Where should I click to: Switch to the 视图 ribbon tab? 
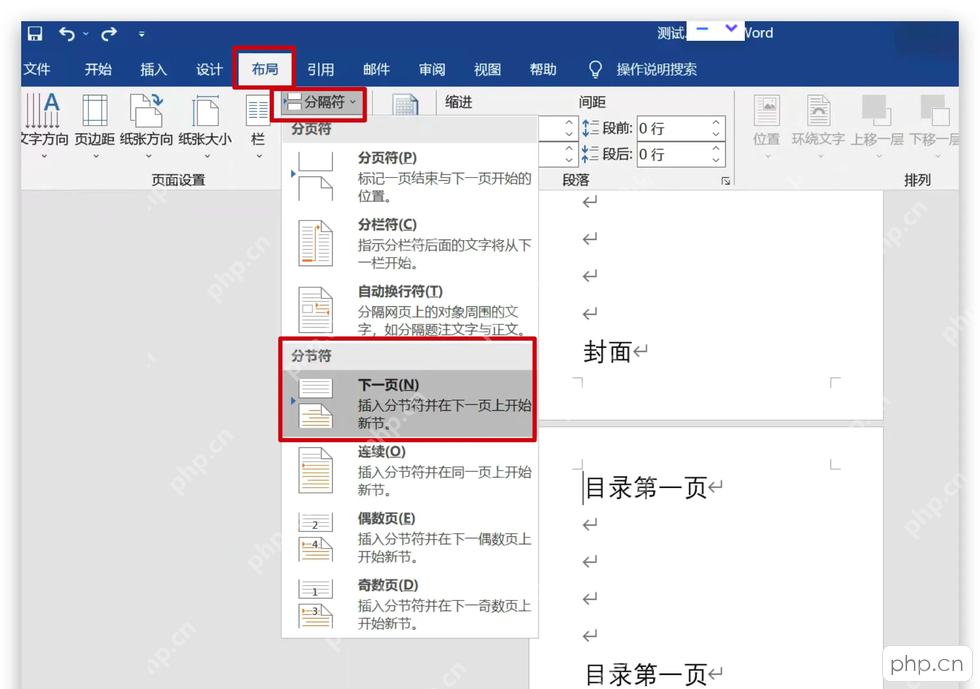click(488, 69)
